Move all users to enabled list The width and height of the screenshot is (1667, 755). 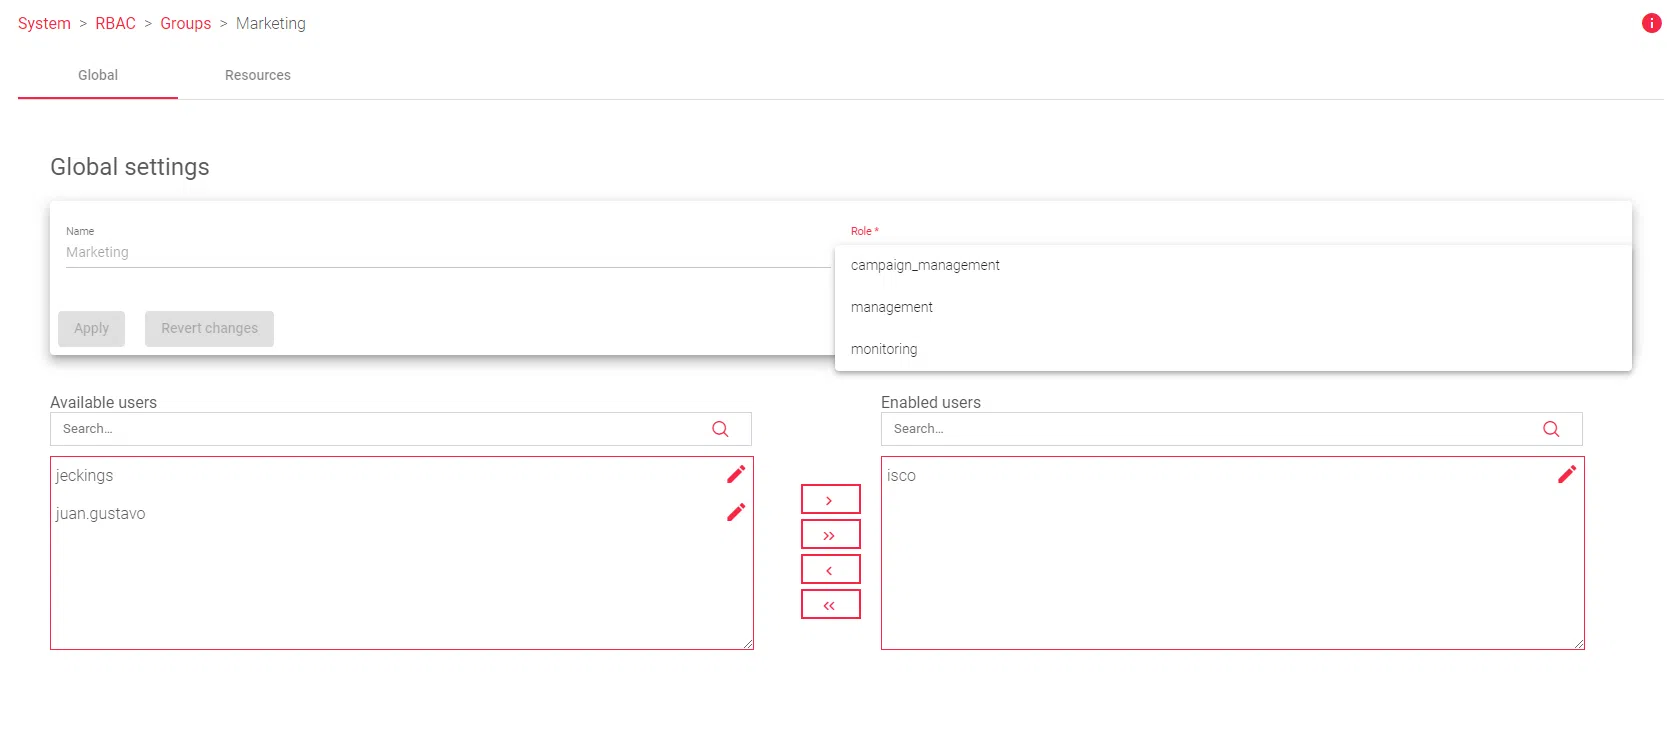(x=830, y=534)
